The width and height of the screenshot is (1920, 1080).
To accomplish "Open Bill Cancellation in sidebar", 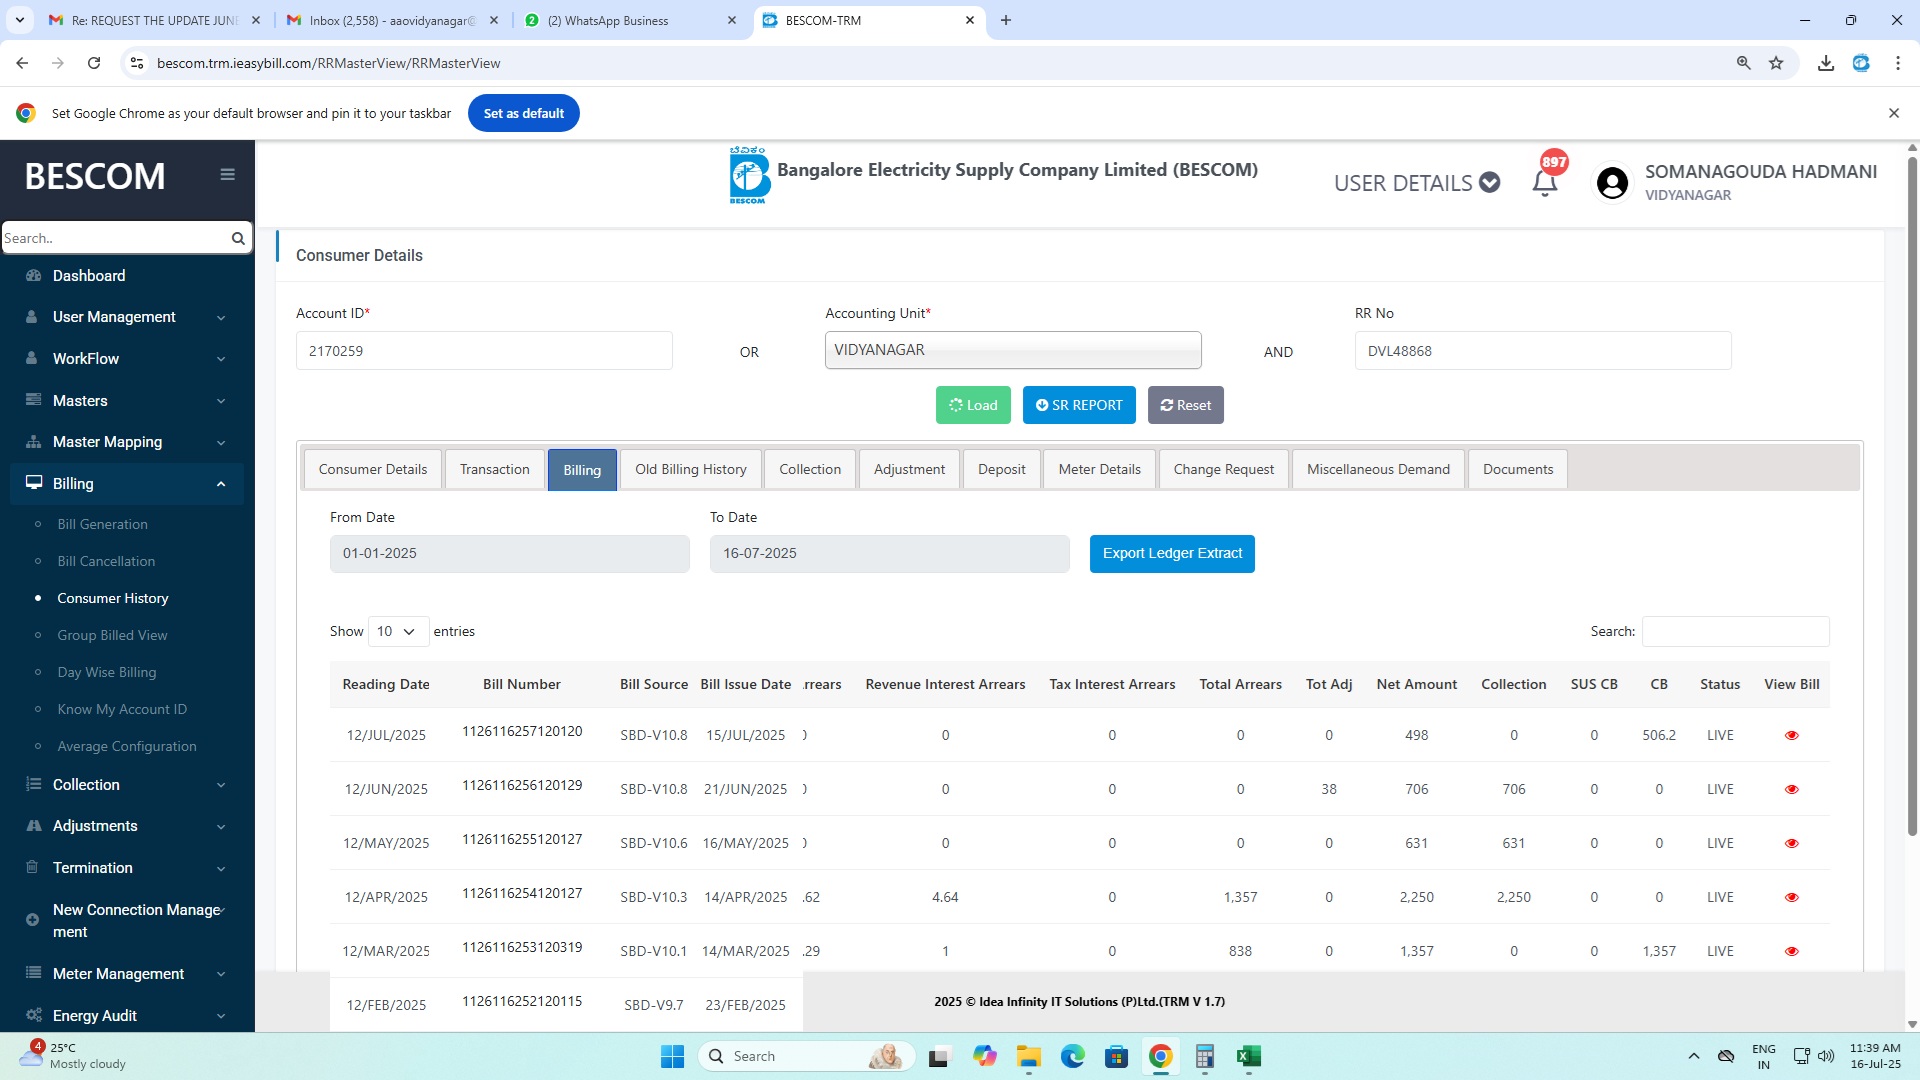I will [106, 561].
